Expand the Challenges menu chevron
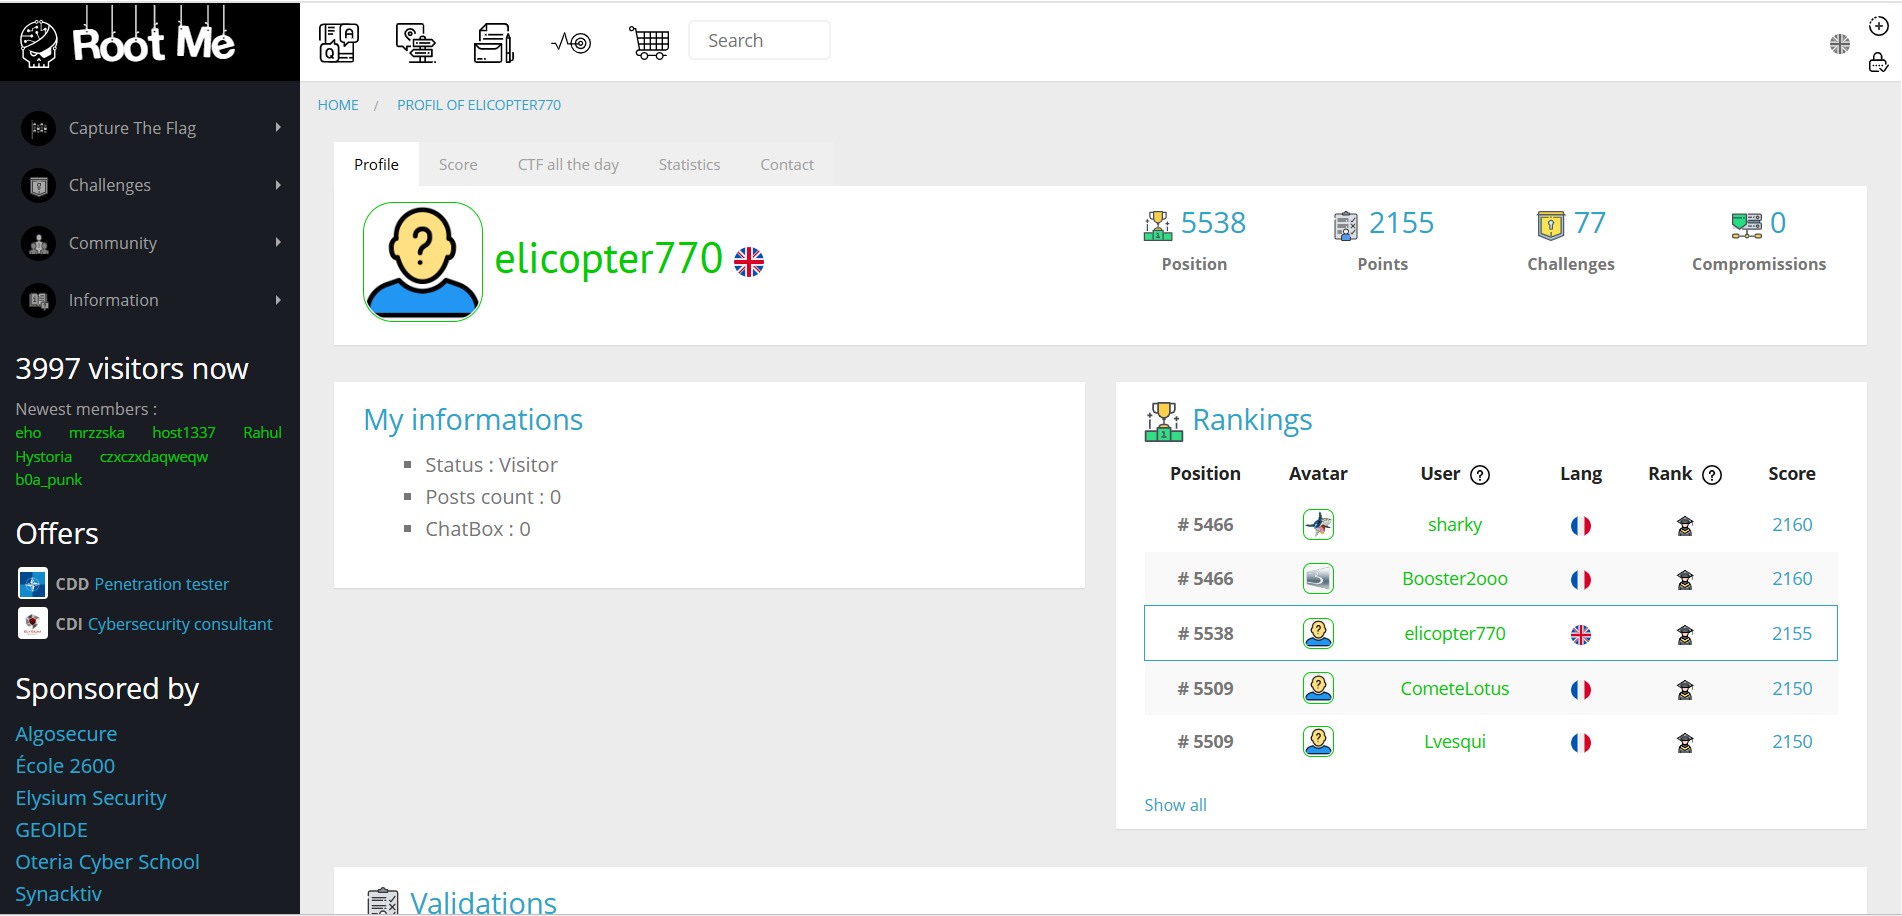Image resolution: width=1902 pixels, height=916 pixels. 279,185
